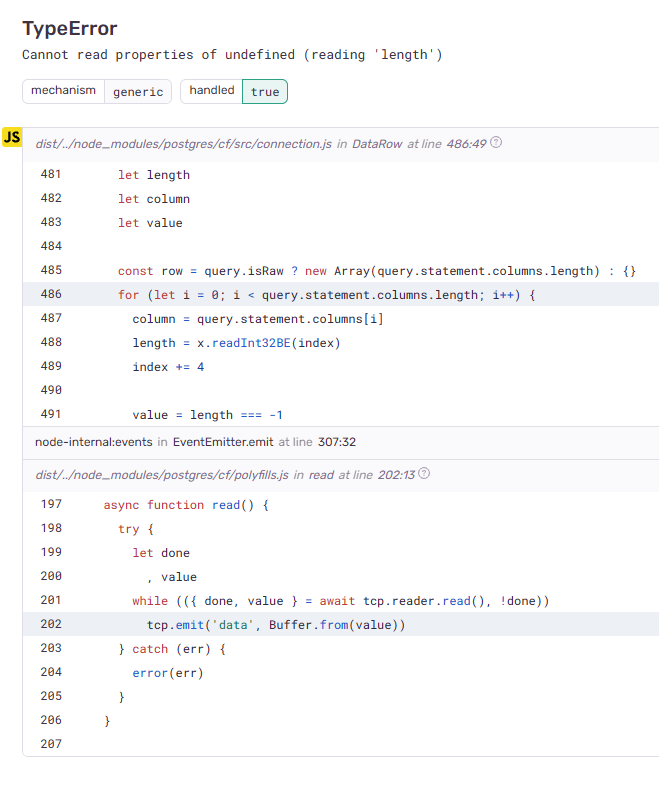Click the TypeError exception title

click(70, 29)
